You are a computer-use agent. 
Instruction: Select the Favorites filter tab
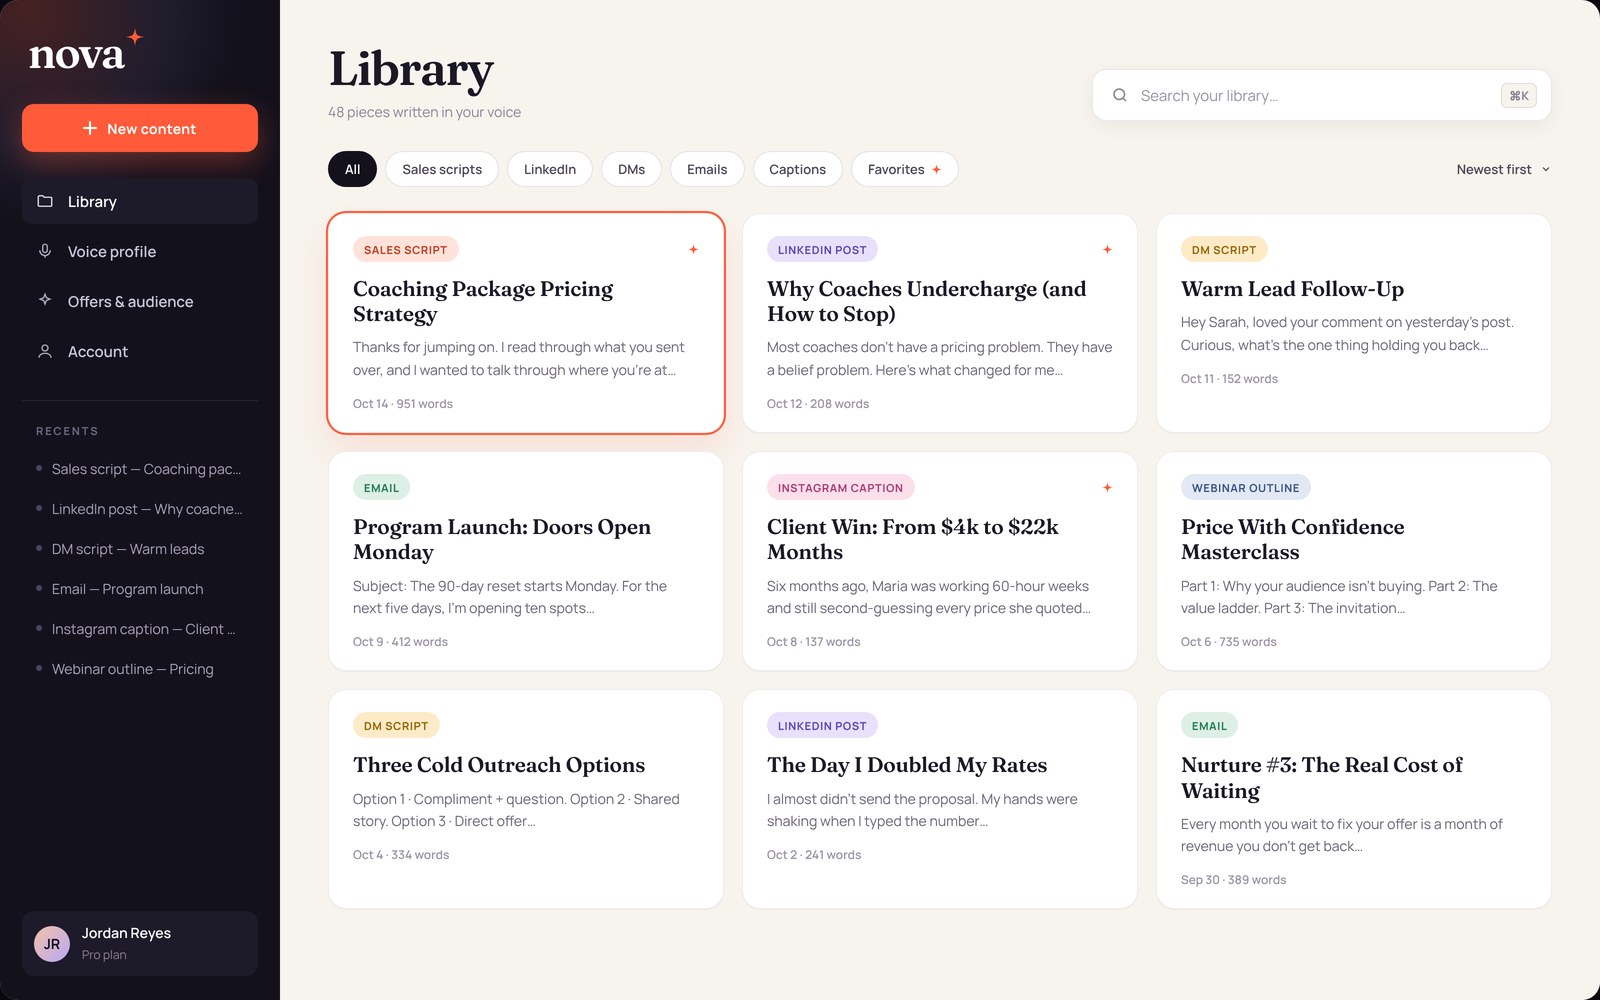coord(904,169)
